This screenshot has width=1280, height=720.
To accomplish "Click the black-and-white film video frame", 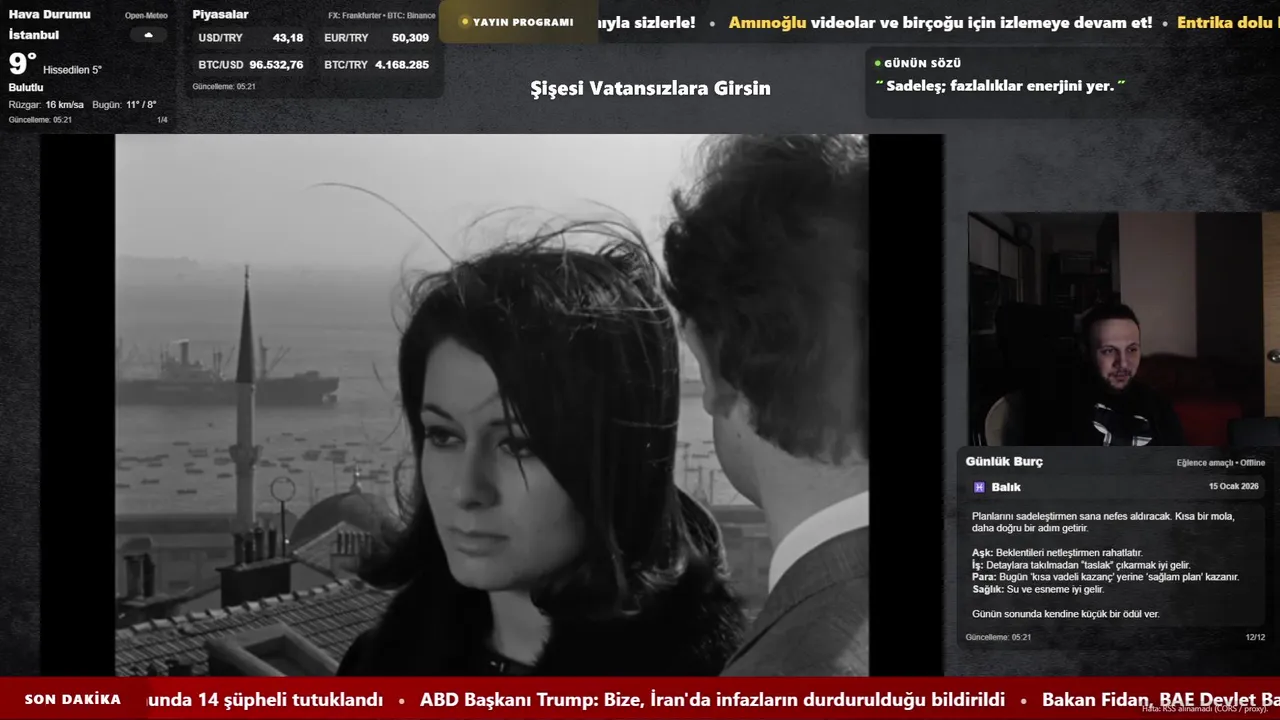I will coord(491,405).
